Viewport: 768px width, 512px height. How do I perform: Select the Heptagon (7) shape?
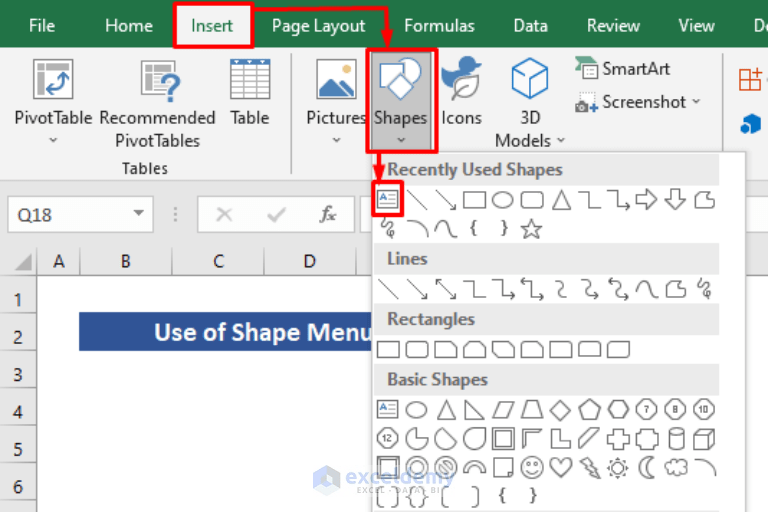[x=647, y=409]
